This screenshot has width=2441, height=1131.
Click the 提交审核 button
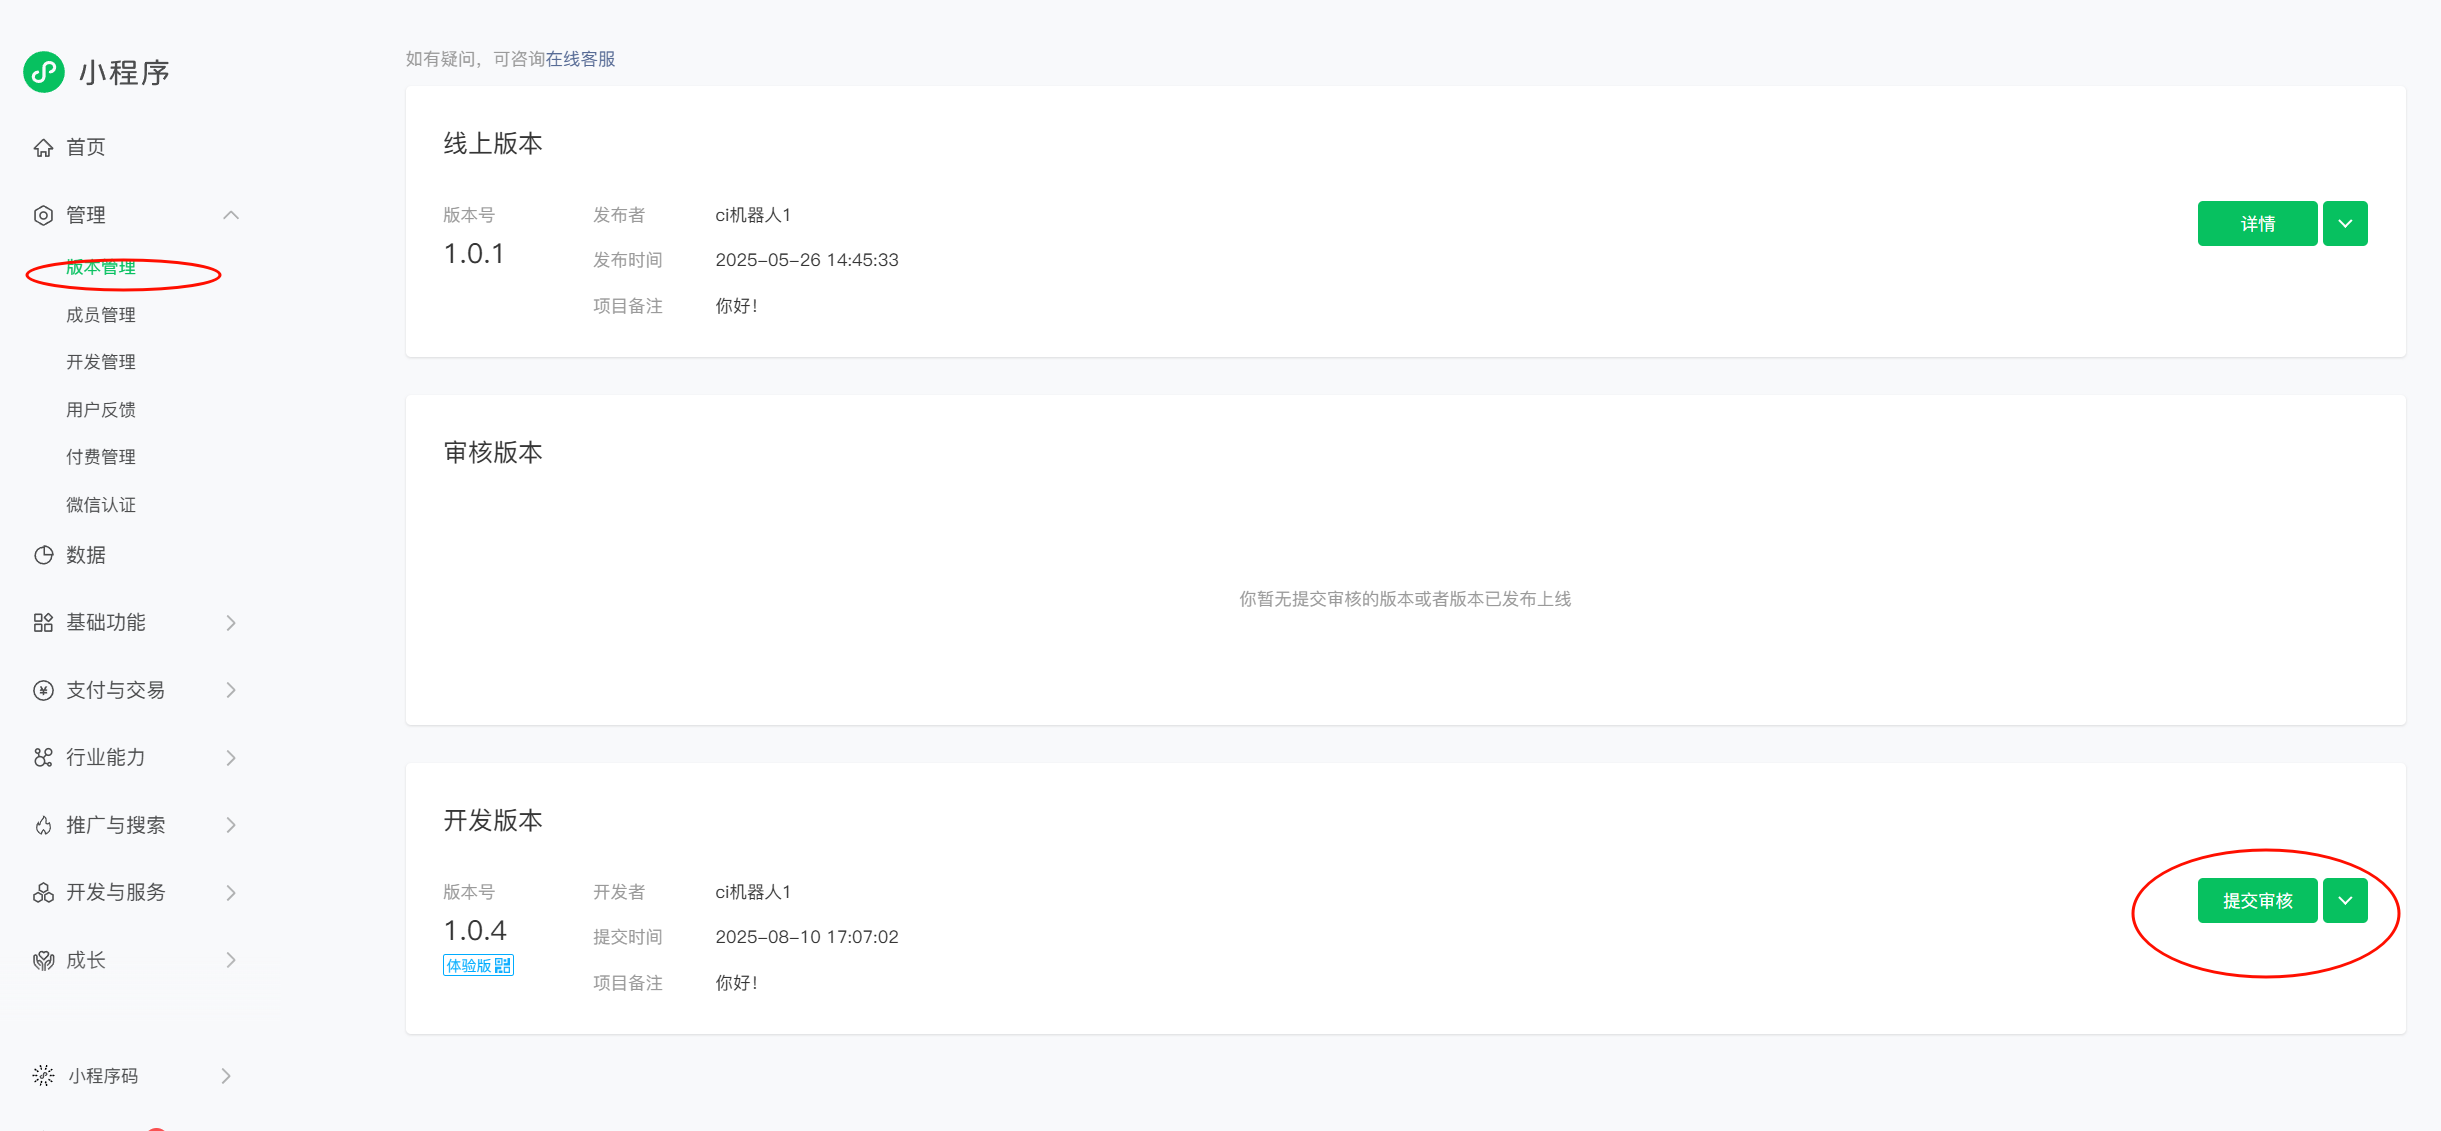(2257, 900)
